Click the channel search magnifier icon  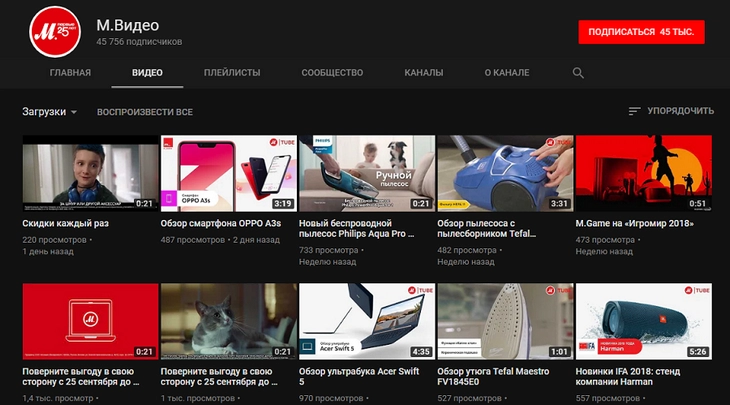tap(578, 73)
